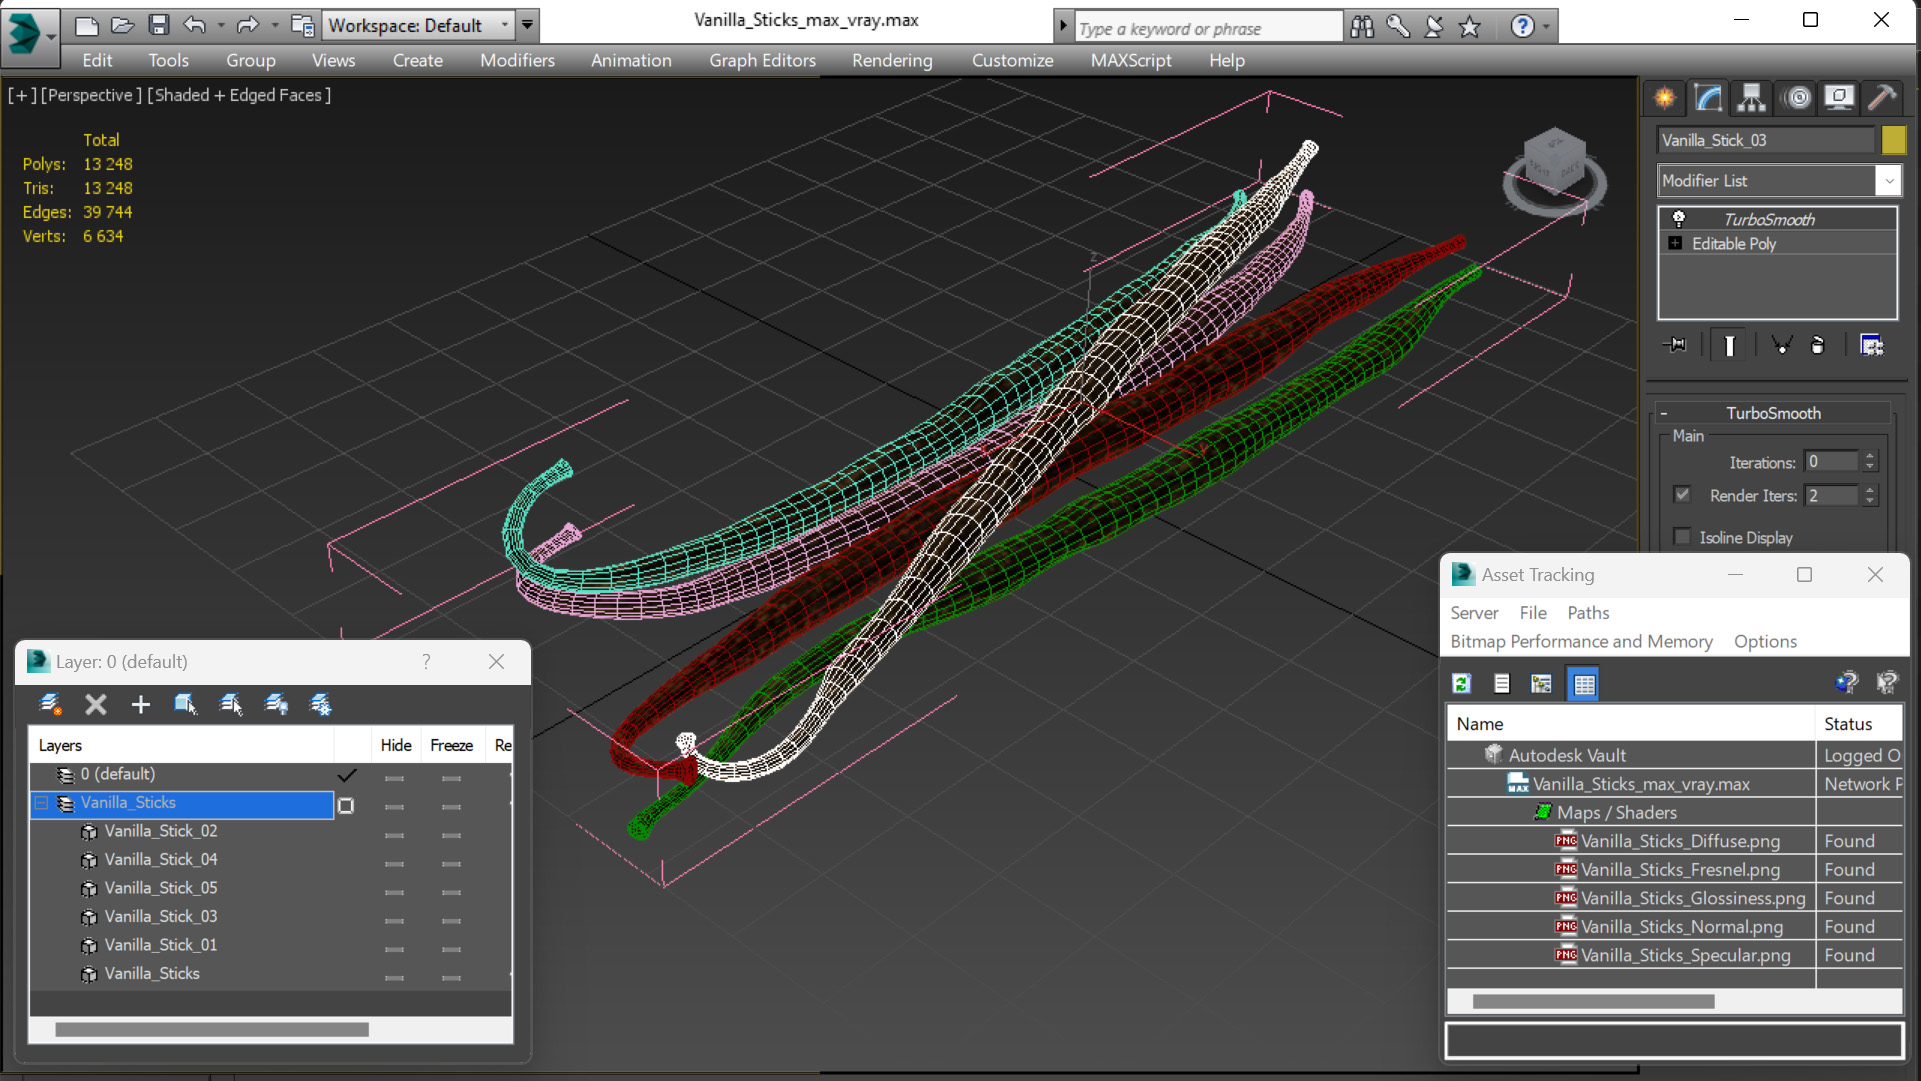
Task: Open the Rendering menu
Action: [891, 60]
